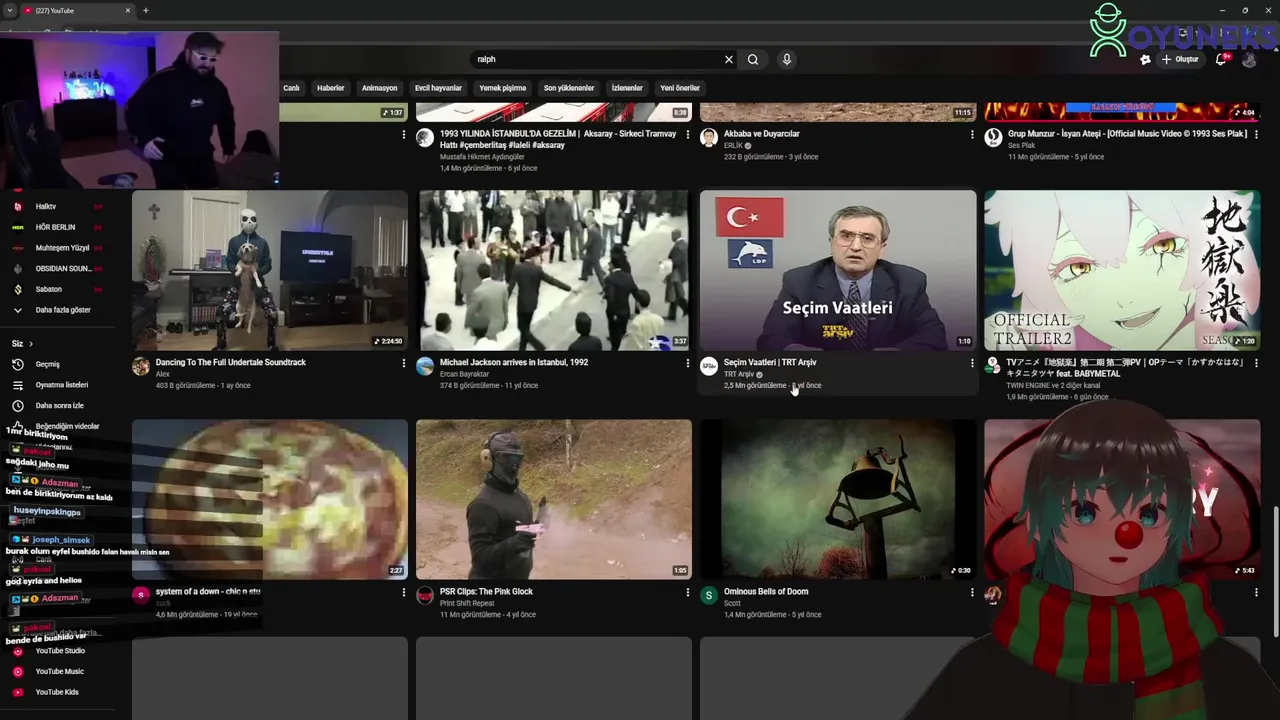Click the ERLİK channel name
The width and height of the screenshot is (1280, 720).
pos(733,145)
